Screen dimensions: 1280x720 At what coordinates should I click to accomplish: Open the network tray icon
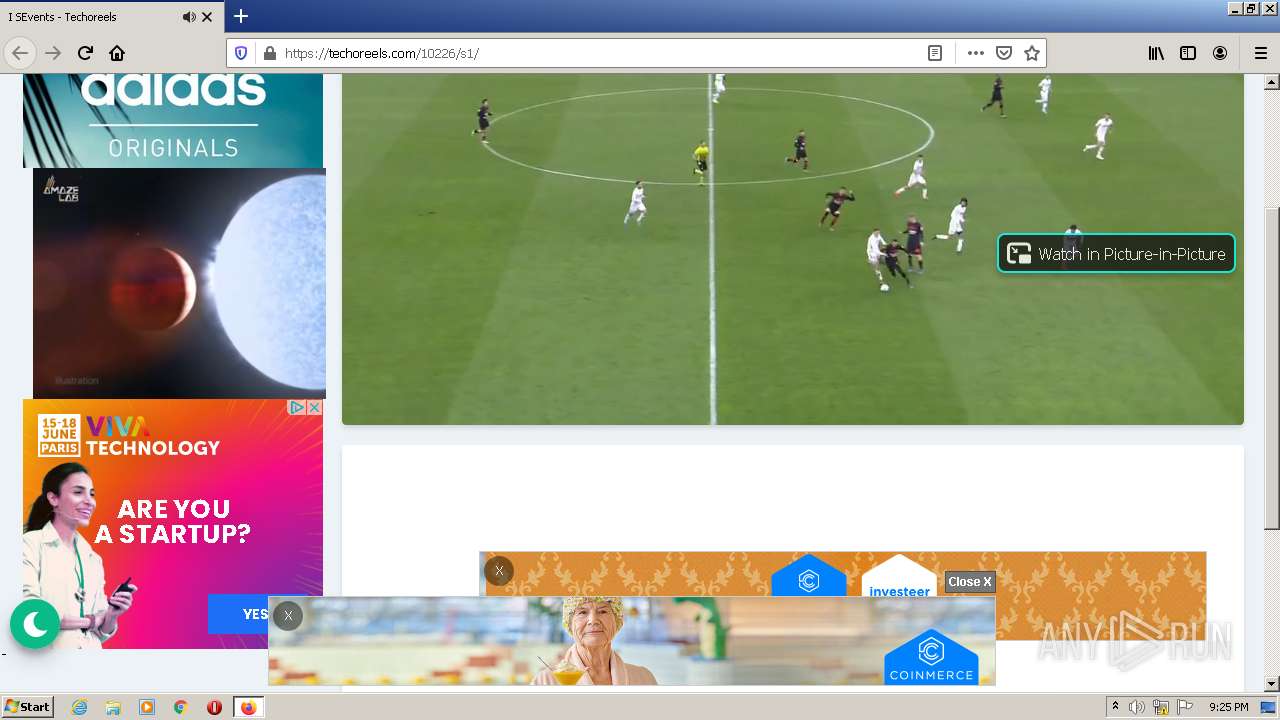click(x=1161, y=707)
